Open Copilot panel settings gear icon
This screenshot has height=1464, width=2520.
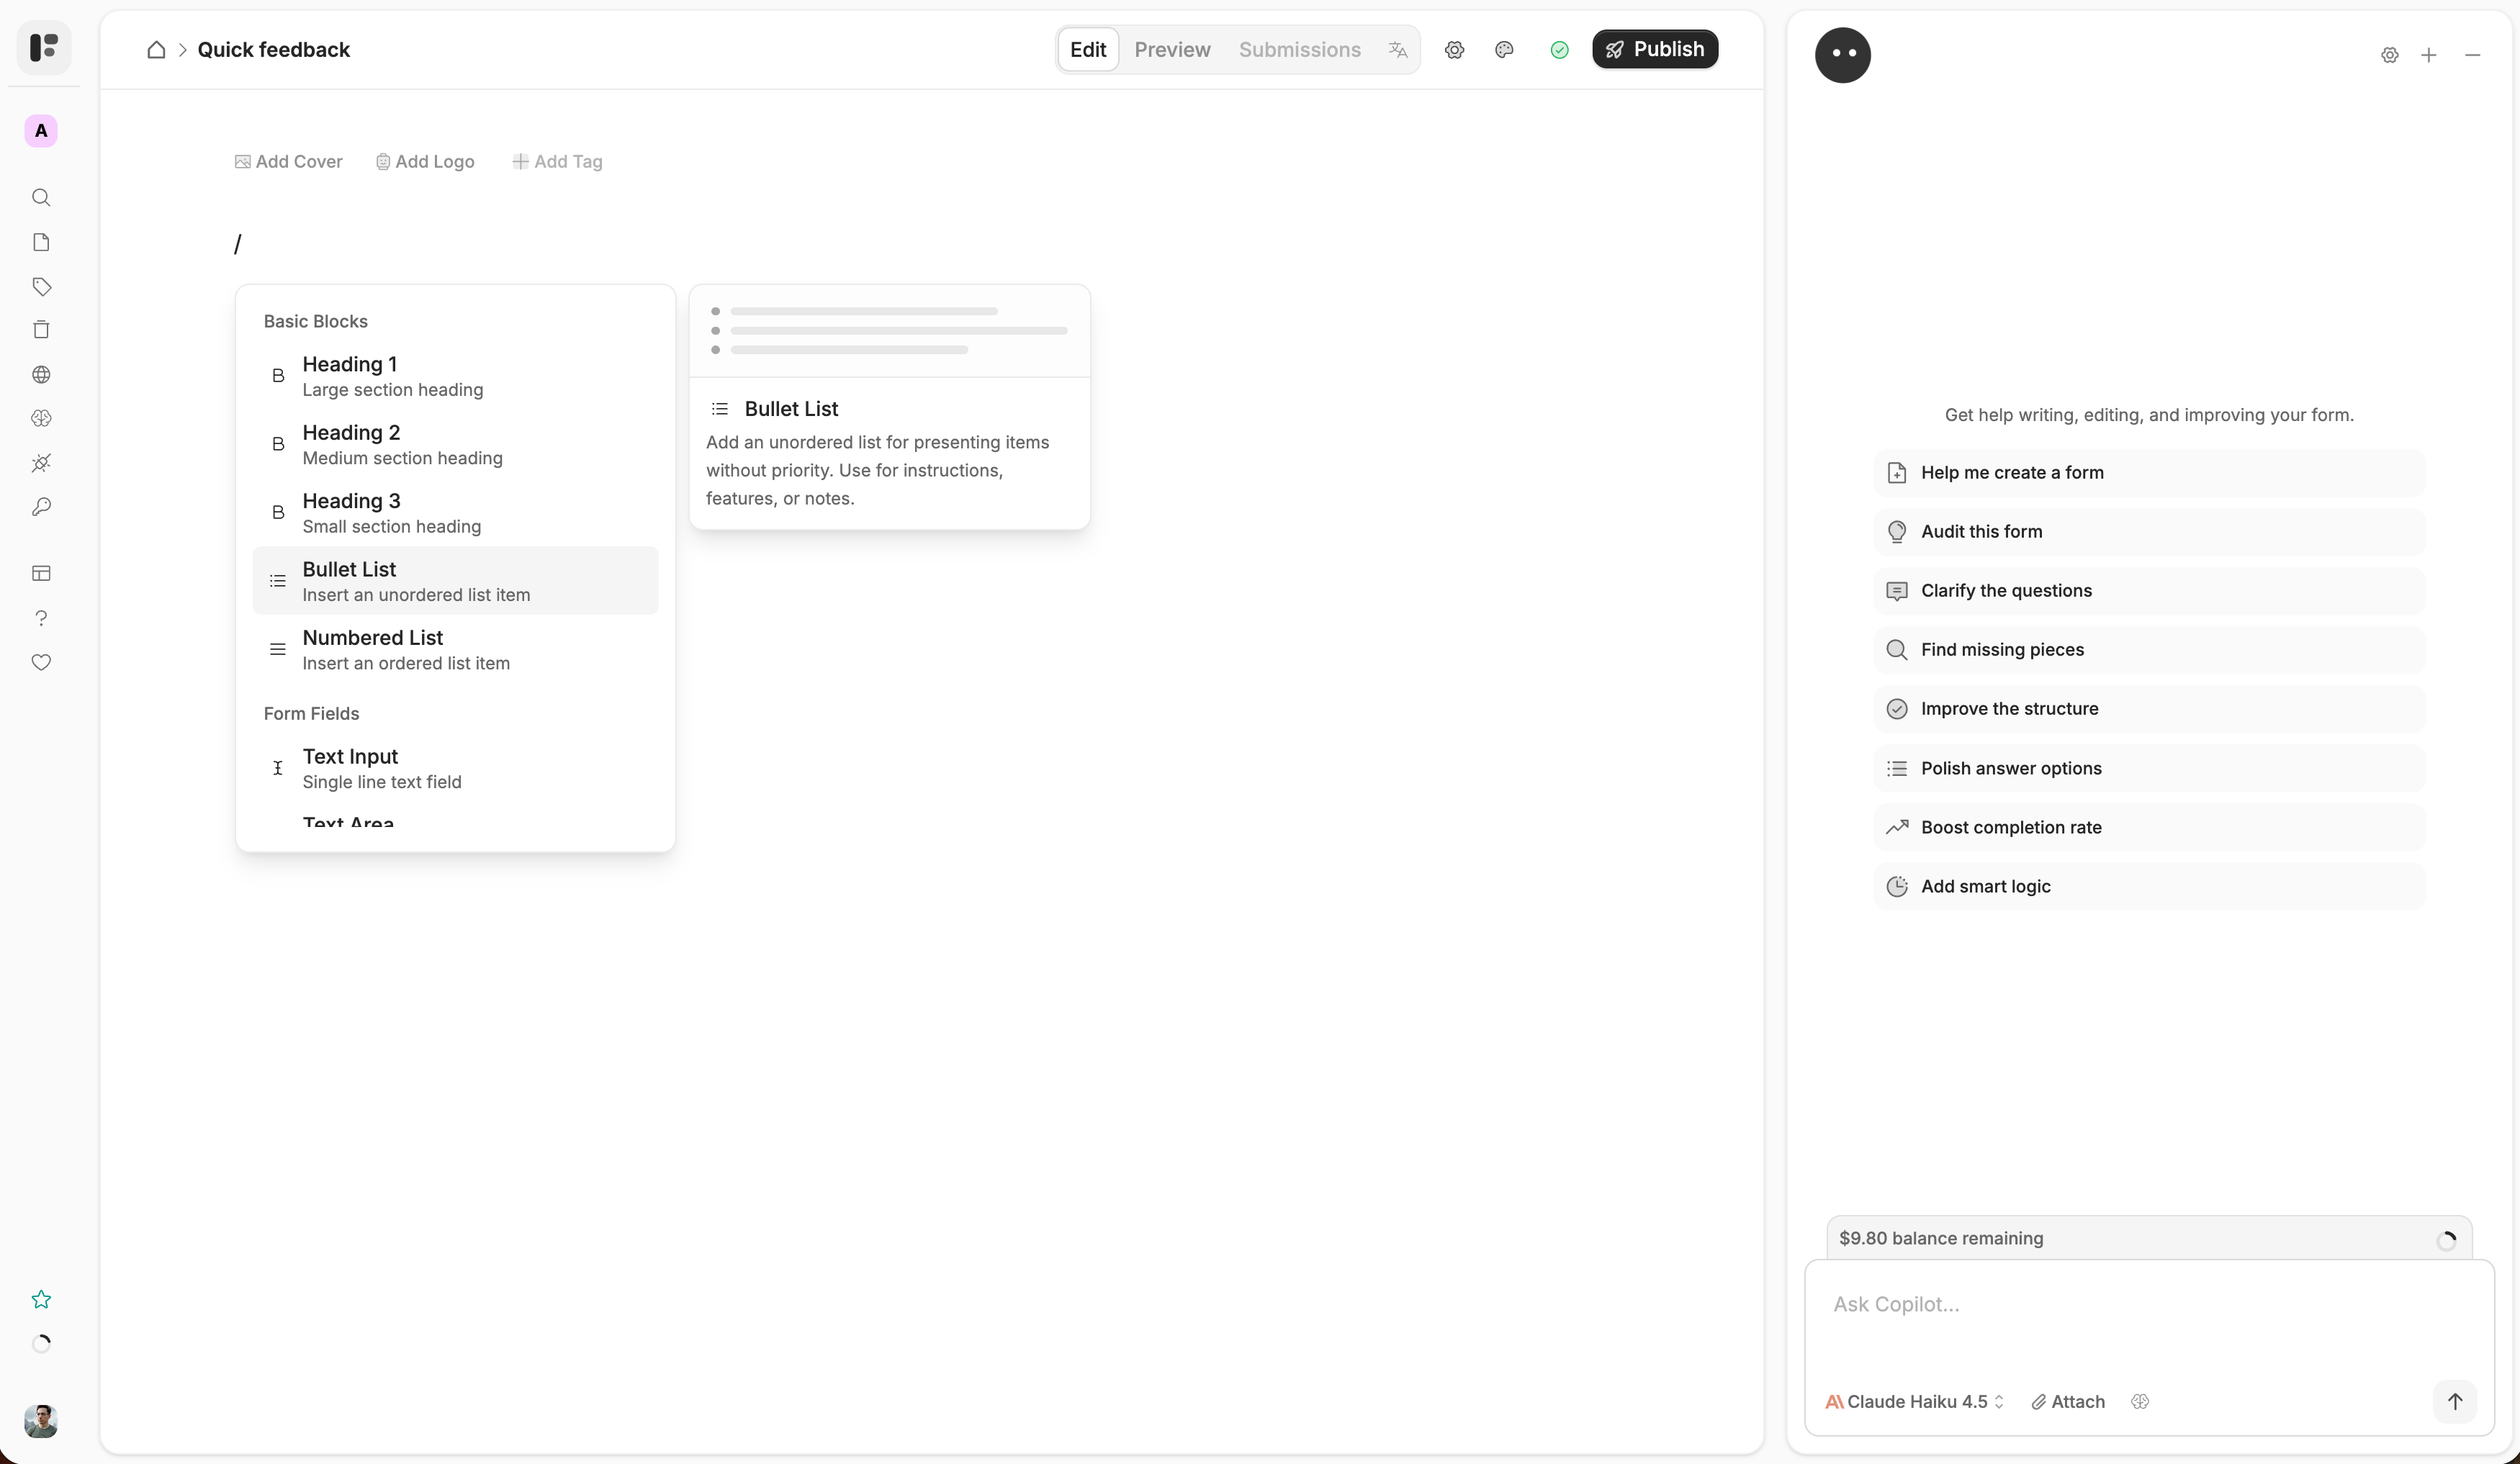[2389, 55]
